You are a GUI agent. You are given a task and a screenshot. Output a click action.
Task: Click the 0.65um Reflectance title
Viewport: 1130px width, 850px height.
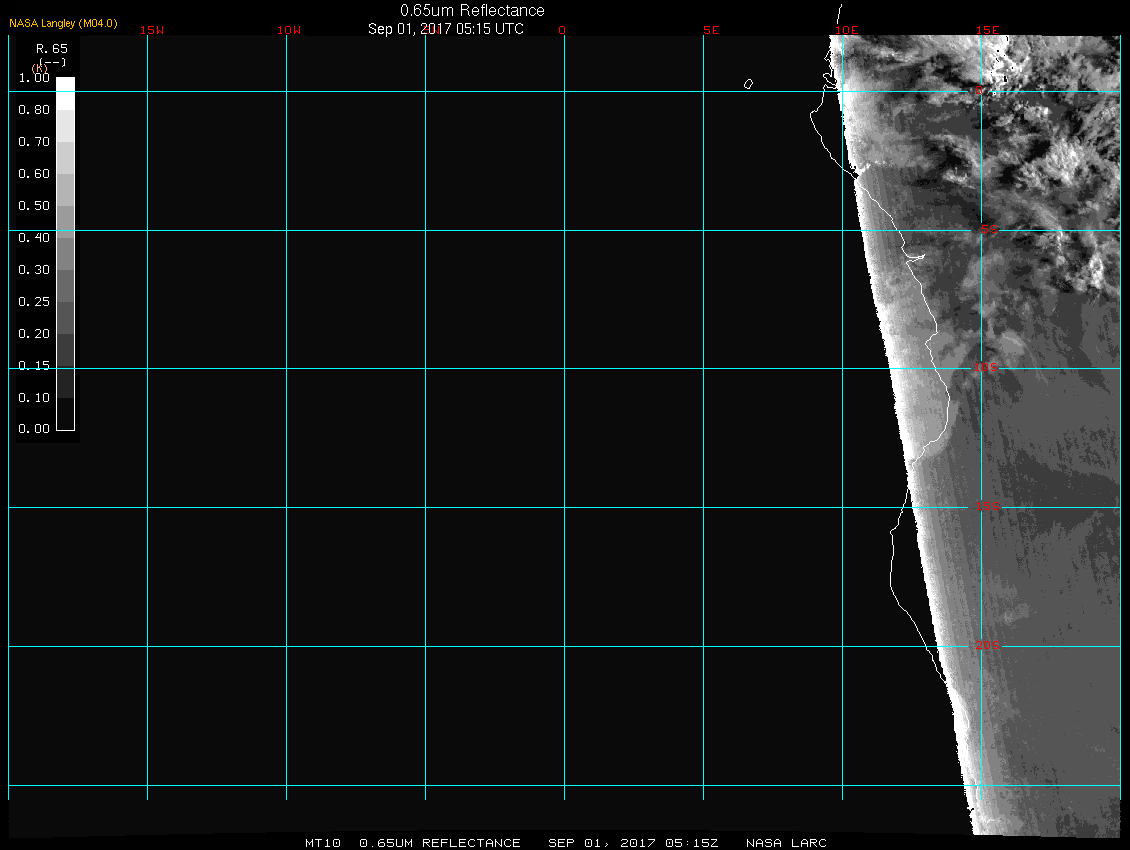pyautogui.click(x=472, y=10)
